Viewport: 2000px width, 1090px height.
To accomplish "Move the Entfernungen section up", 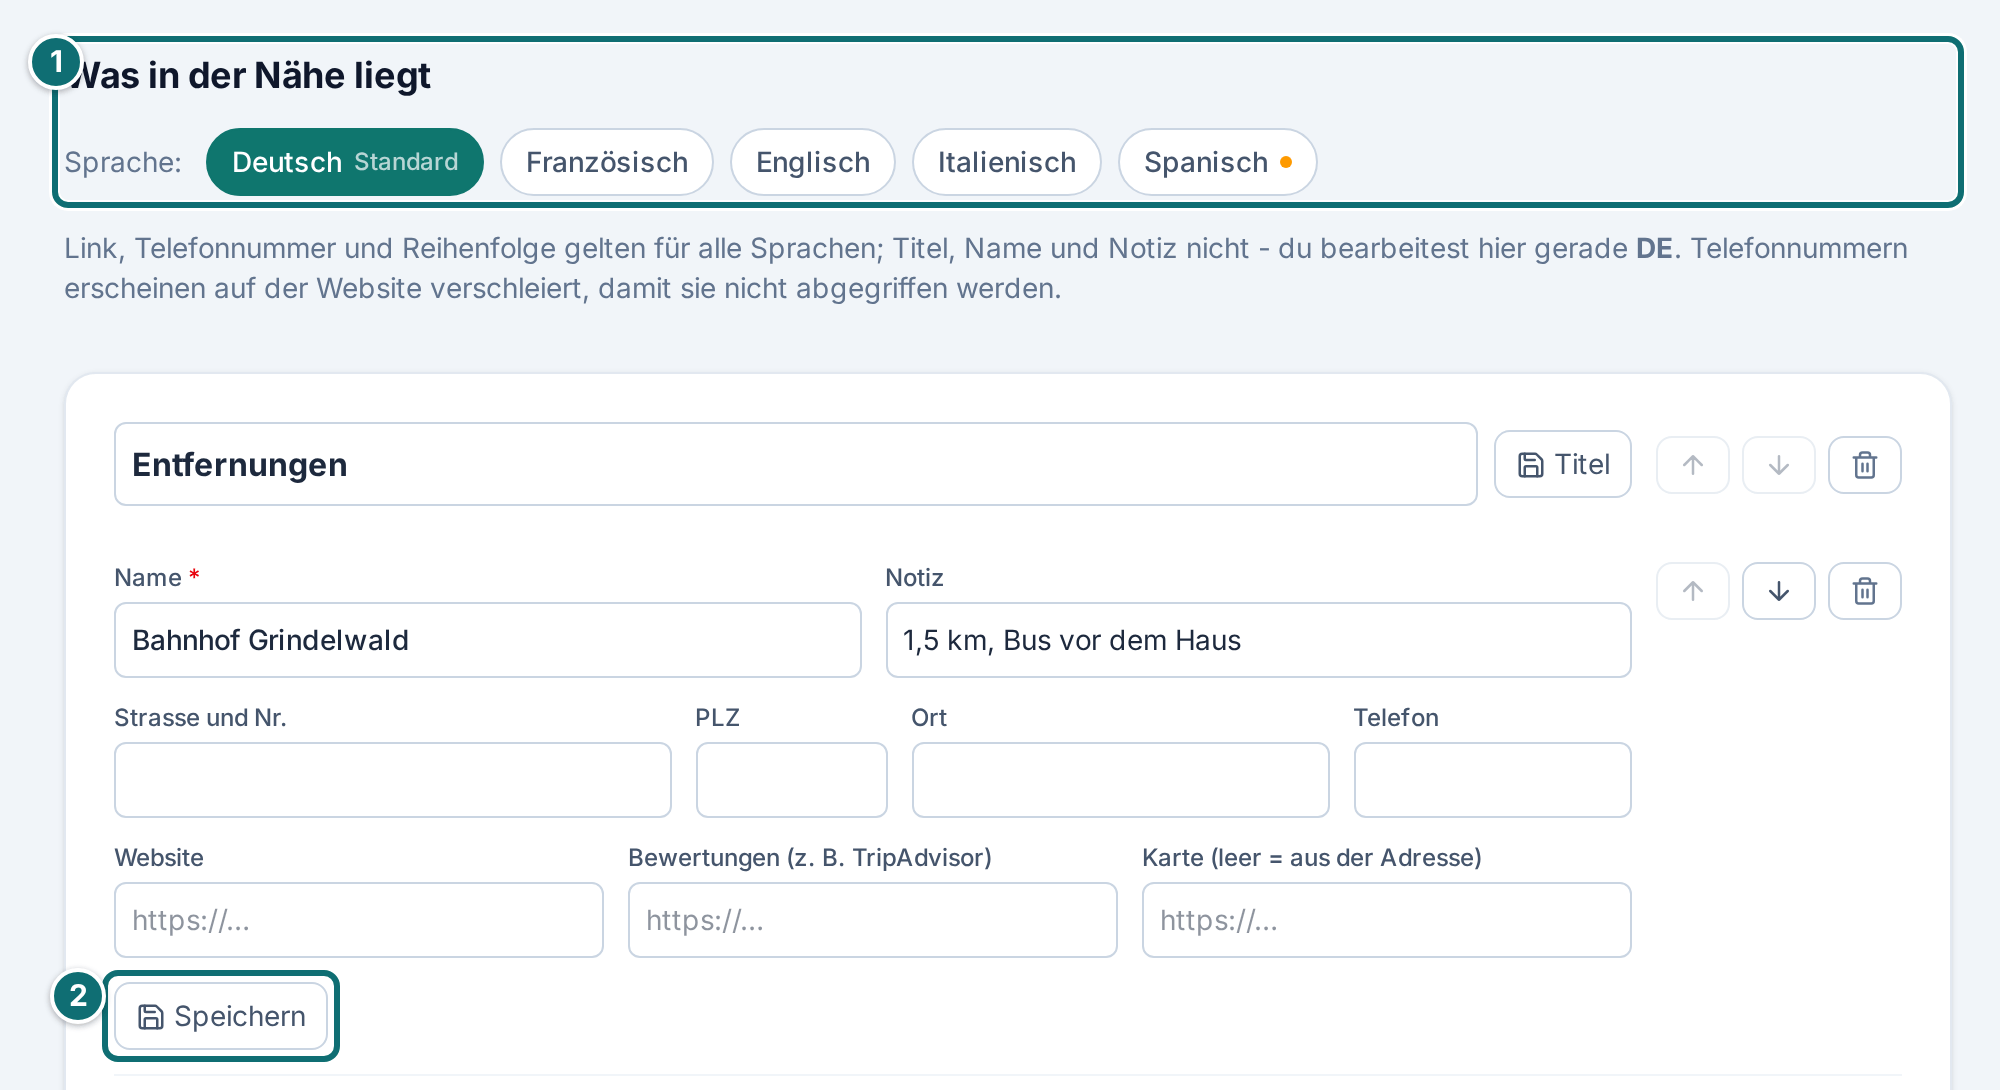I will click(x=1692, y=465).
